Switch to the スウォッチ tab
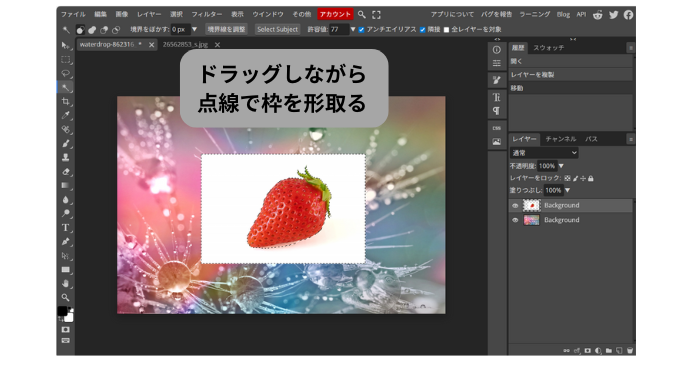This screenshot has width=698, height=365. pos(548,48)
